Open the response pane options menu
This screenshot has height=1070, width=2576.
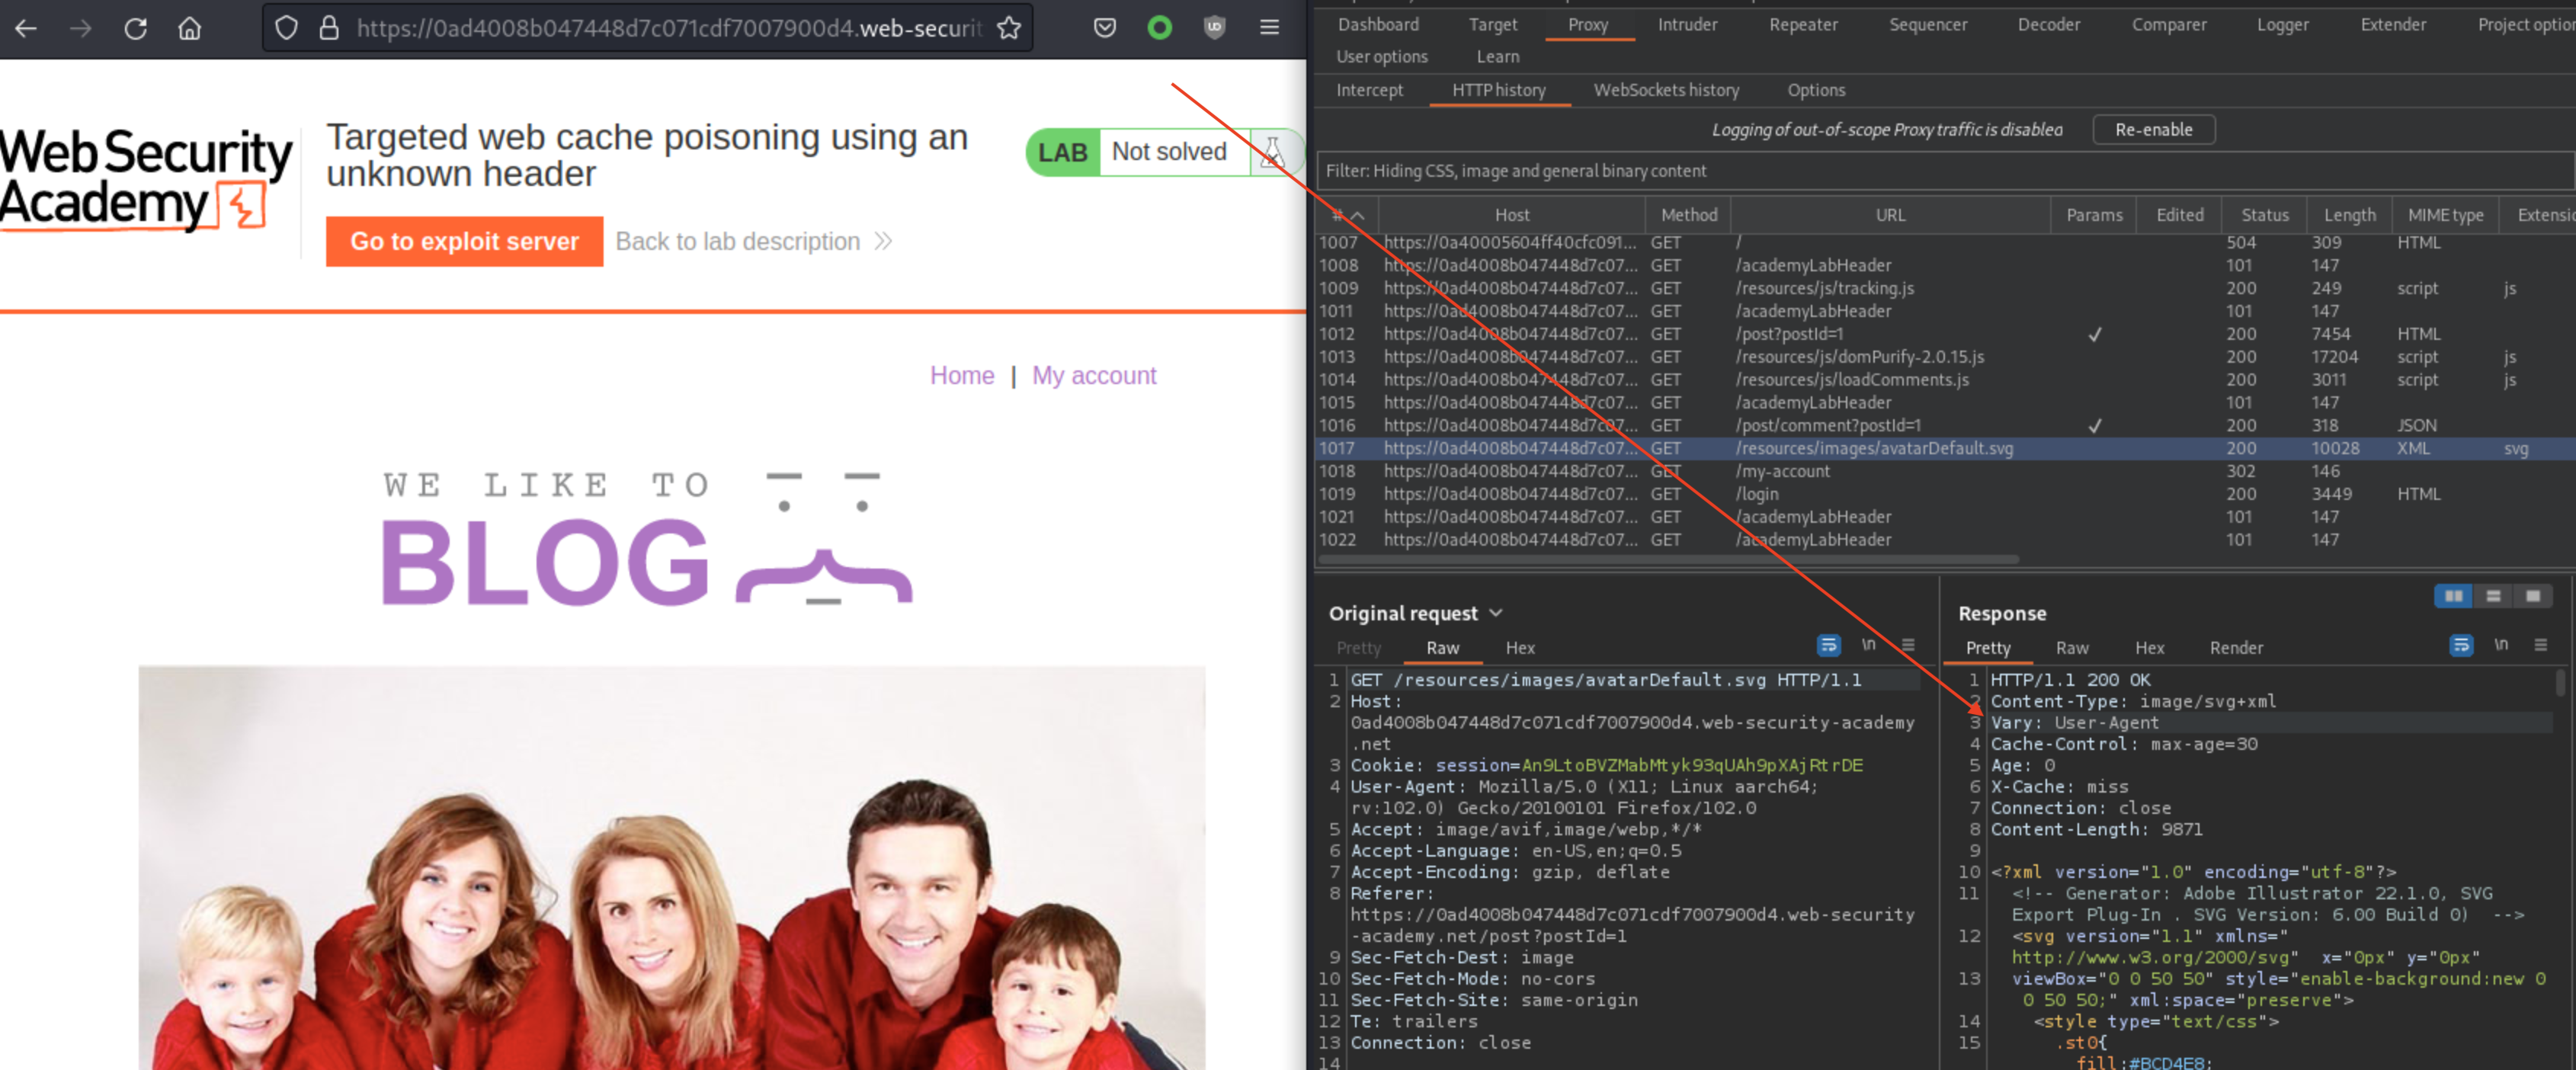2540,646
